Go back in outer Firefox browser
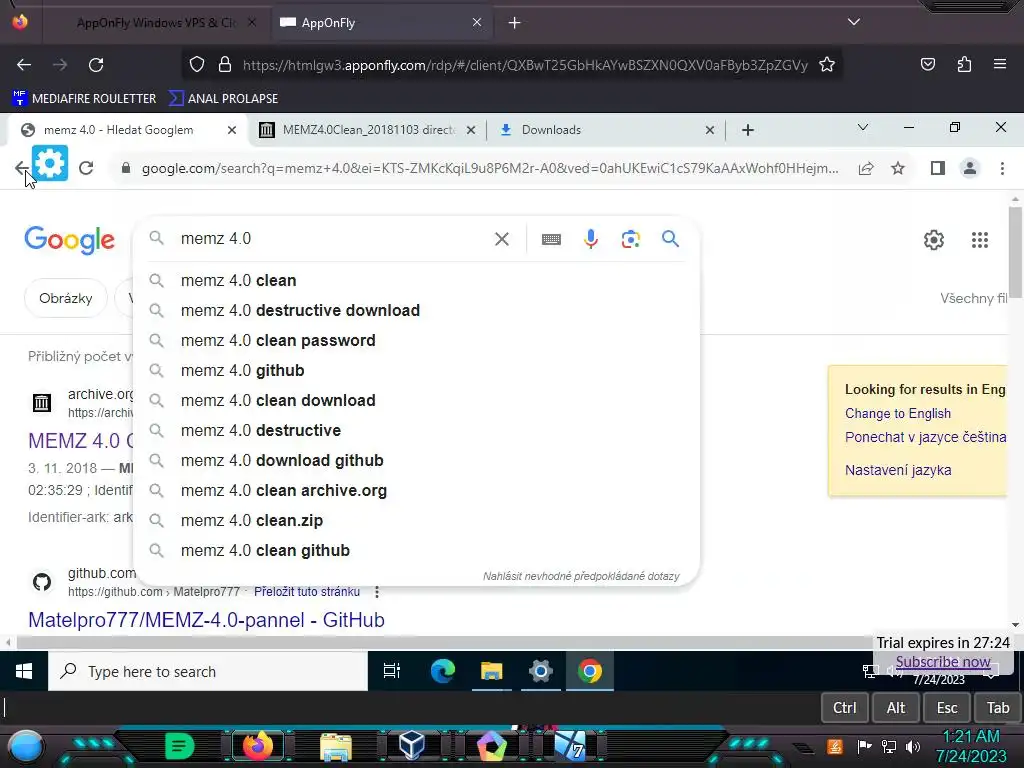The width and height of the screenshot is (1024, 768). [x=24, y=65]
